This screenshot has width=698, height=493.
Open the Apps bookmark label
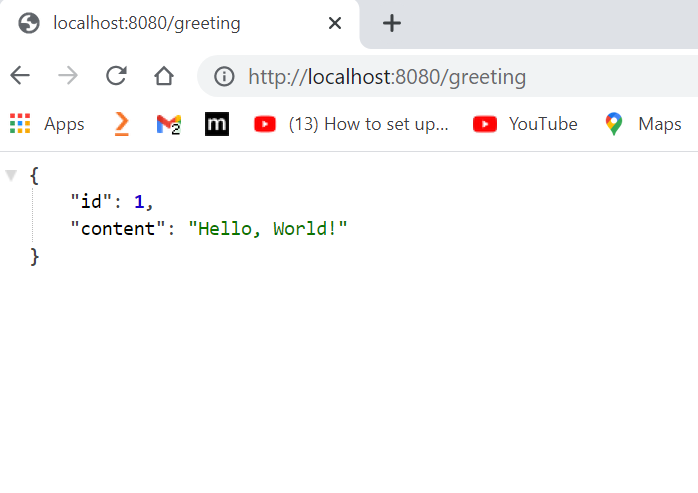coord(64,124)
